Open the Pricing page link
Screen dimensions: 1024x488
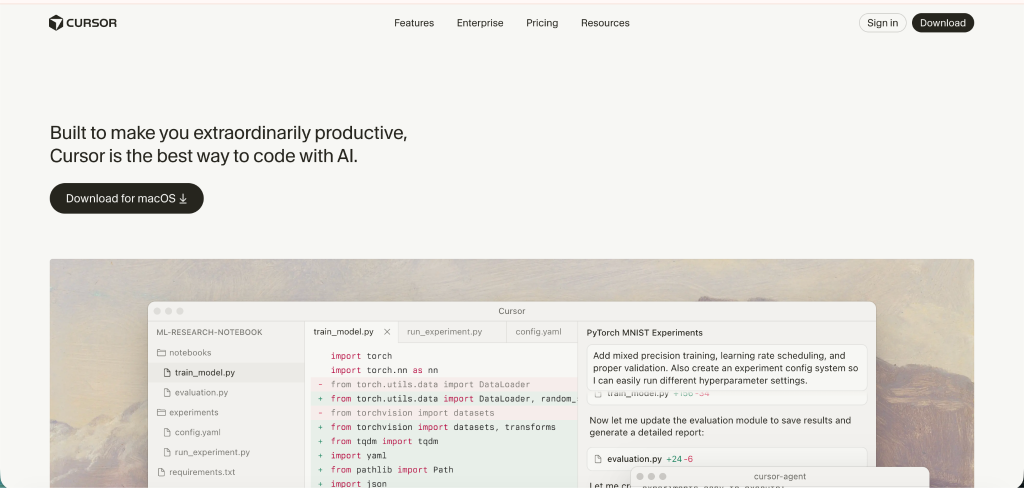coord(542,23)
